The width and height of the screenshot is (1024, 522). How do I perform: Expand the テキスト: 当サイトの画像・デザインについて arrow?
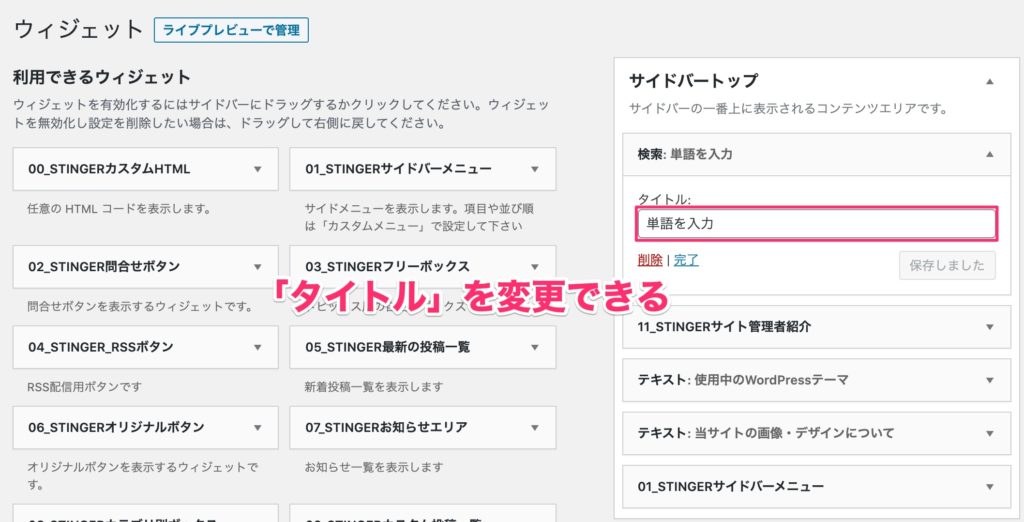(x=990, y=433)
